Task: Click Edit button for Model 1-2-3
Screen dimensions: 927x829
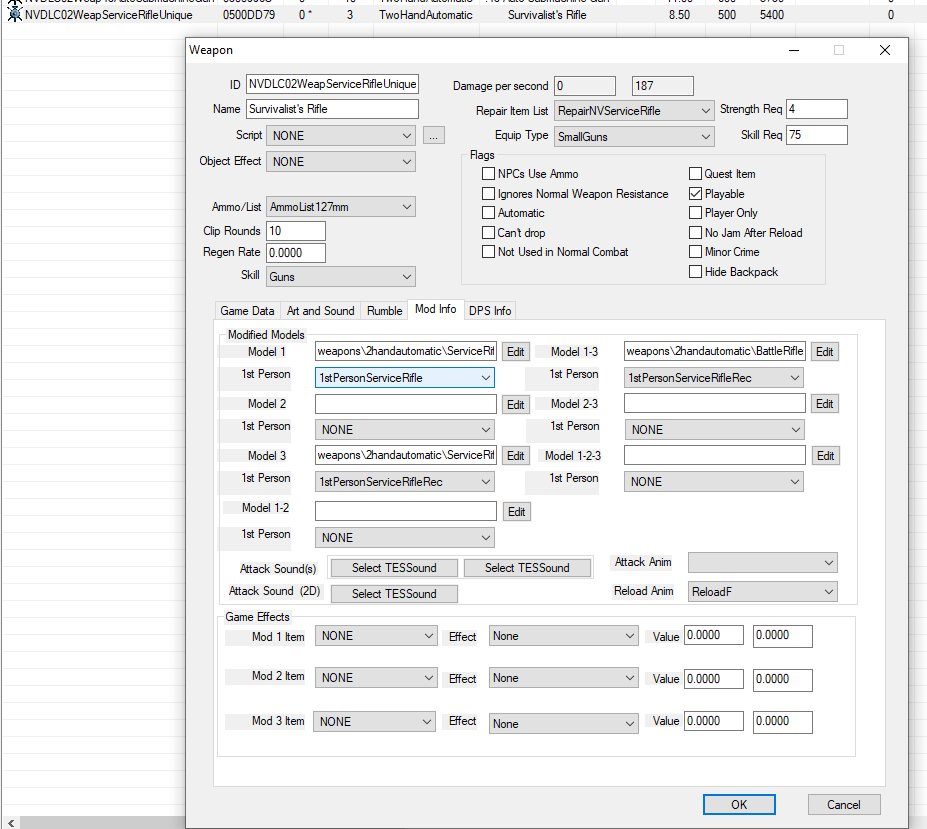Action: [x=825, y=456]
